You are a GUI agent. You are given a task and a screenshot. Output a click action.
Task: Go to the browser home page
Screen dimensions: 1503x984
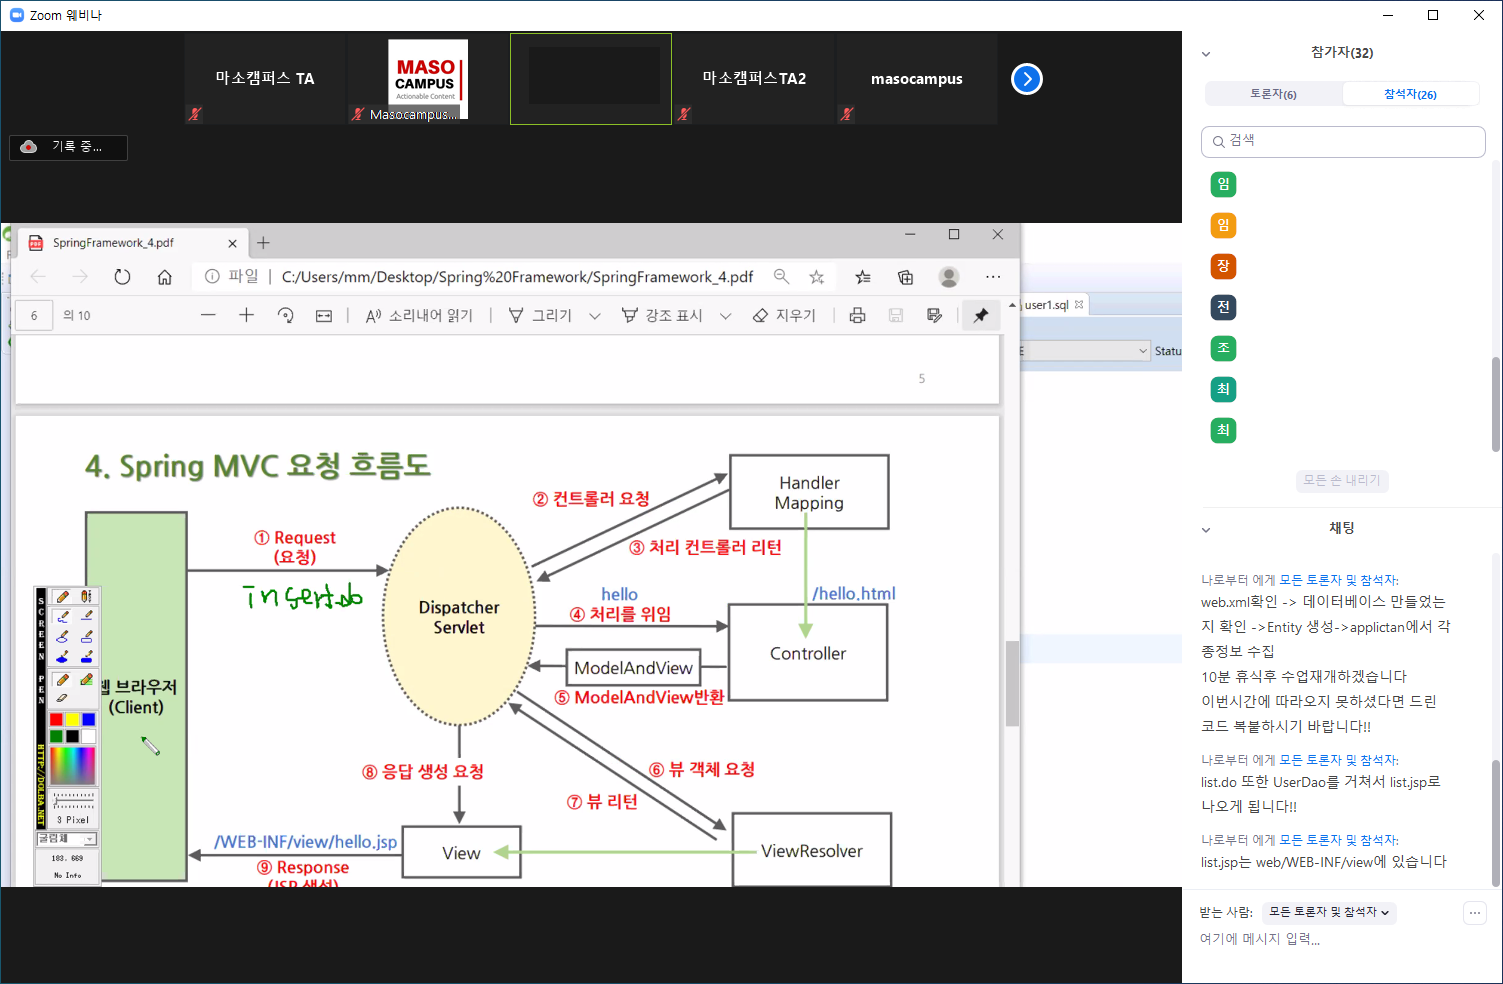coord(165,277)
